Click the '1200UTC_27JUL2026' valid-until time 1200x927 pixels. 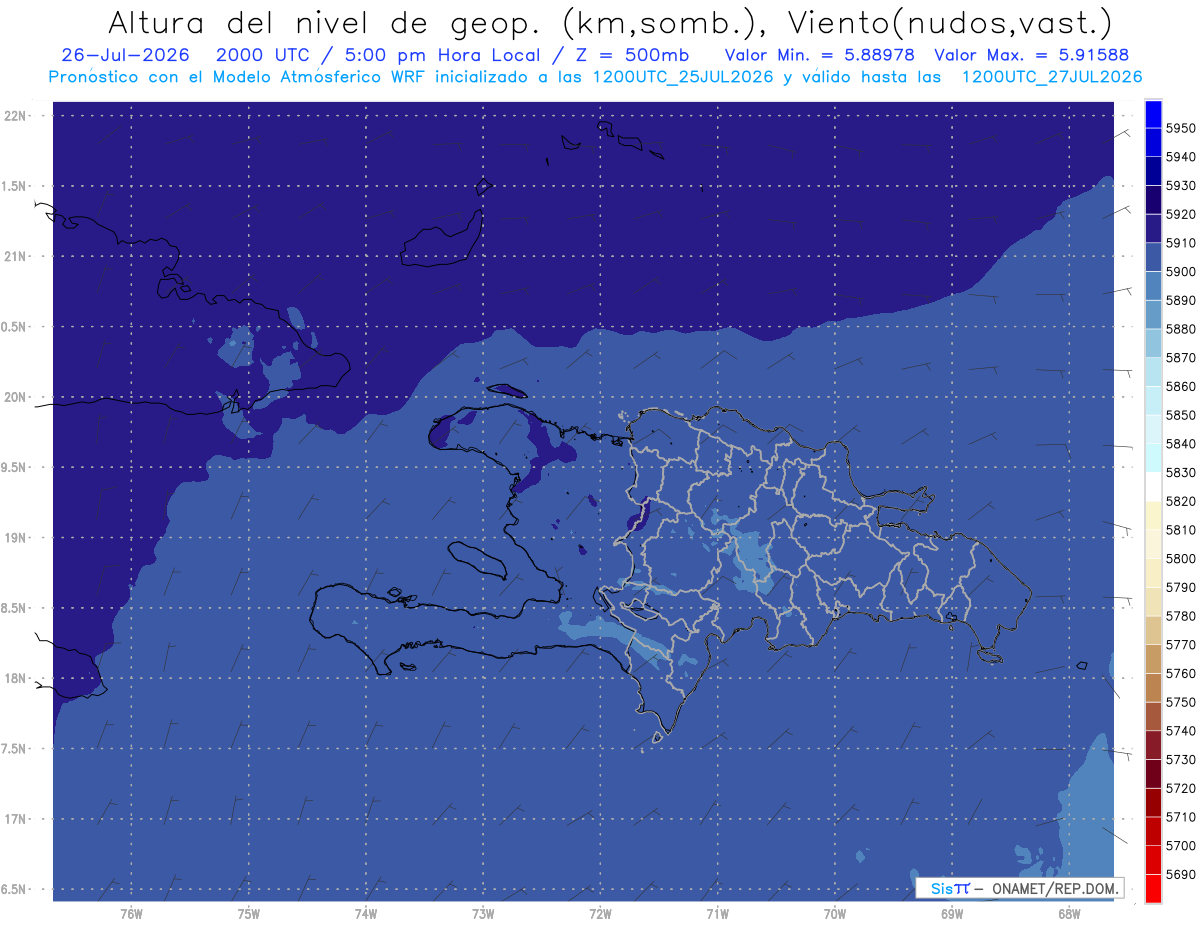[x=1052, y=77]
